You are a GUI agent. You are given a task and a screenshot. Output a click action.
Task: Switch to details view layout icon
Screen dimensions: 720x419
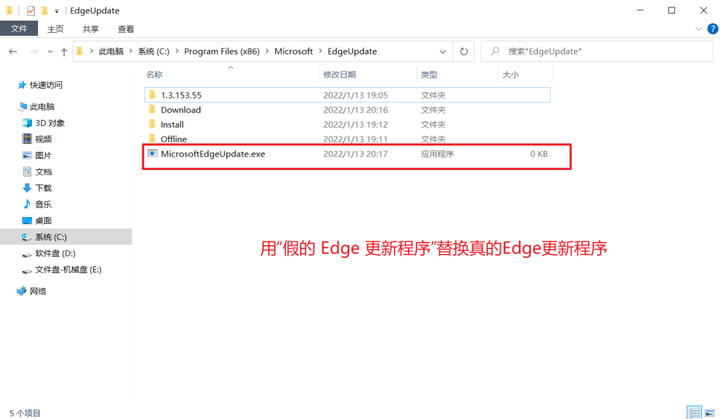694,412
